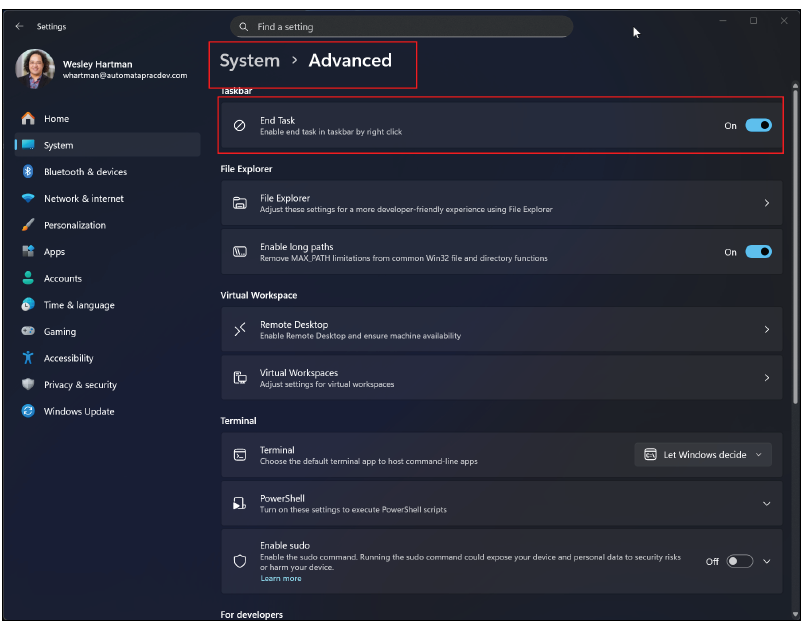The width and height of the screenshot is (810, 642).
Task: Click the Network & internet Wi-Fi icon
Action: (28, 198)
